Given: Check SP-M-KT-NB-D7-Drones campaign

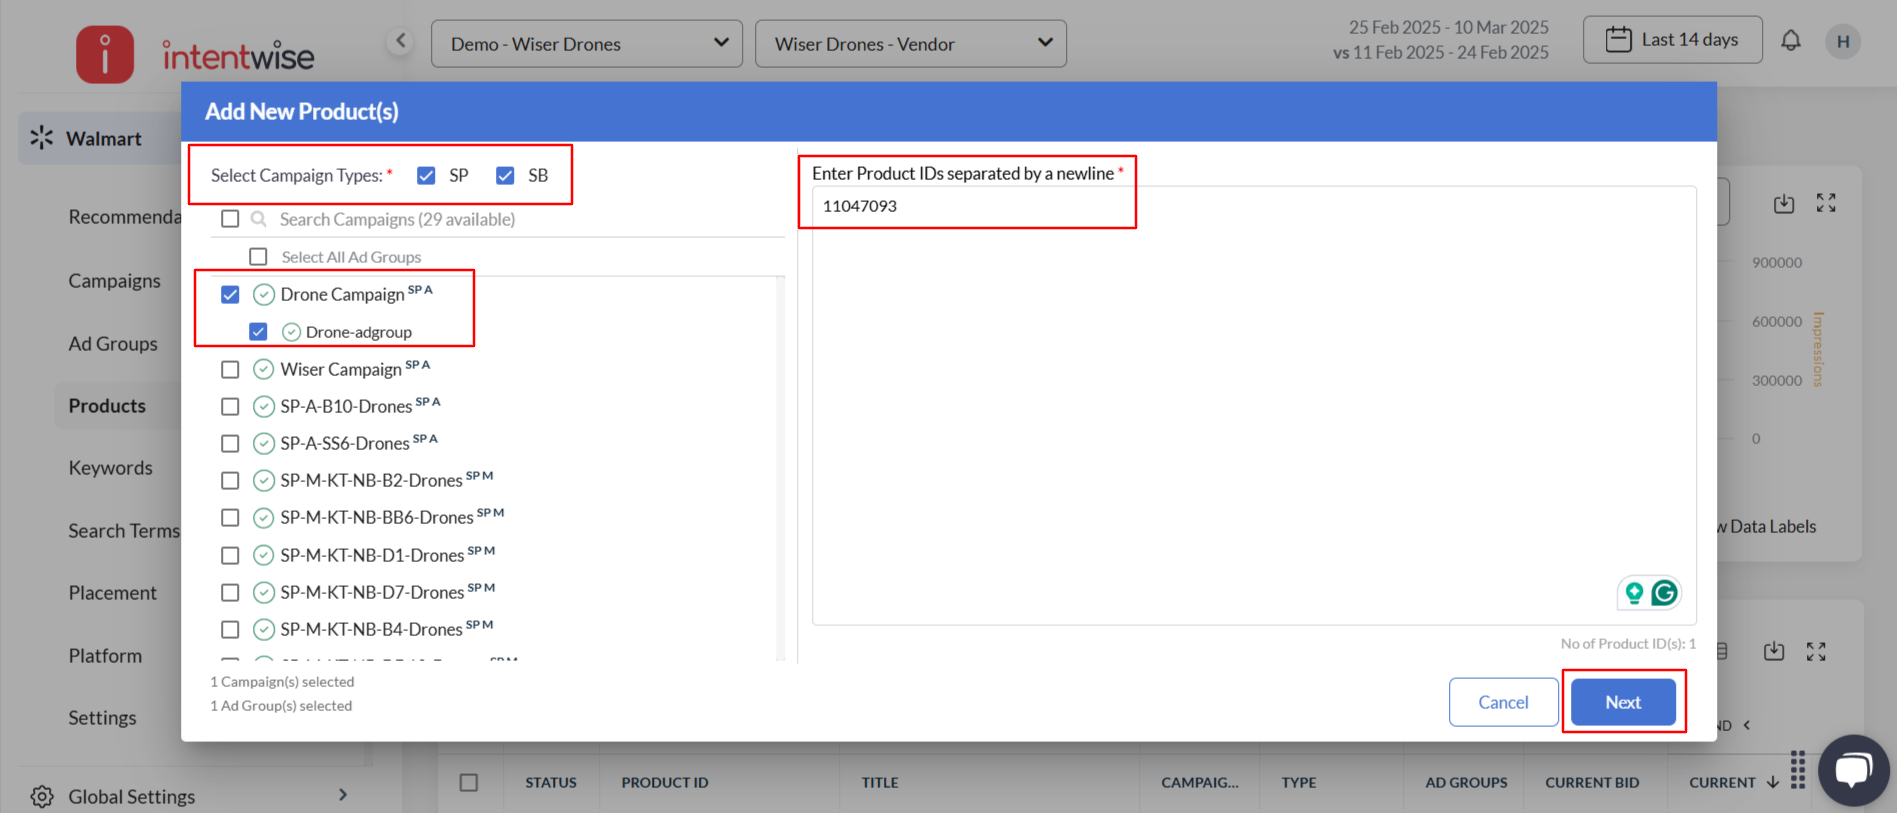Looking at the screenshot, I should coord(230,592).
